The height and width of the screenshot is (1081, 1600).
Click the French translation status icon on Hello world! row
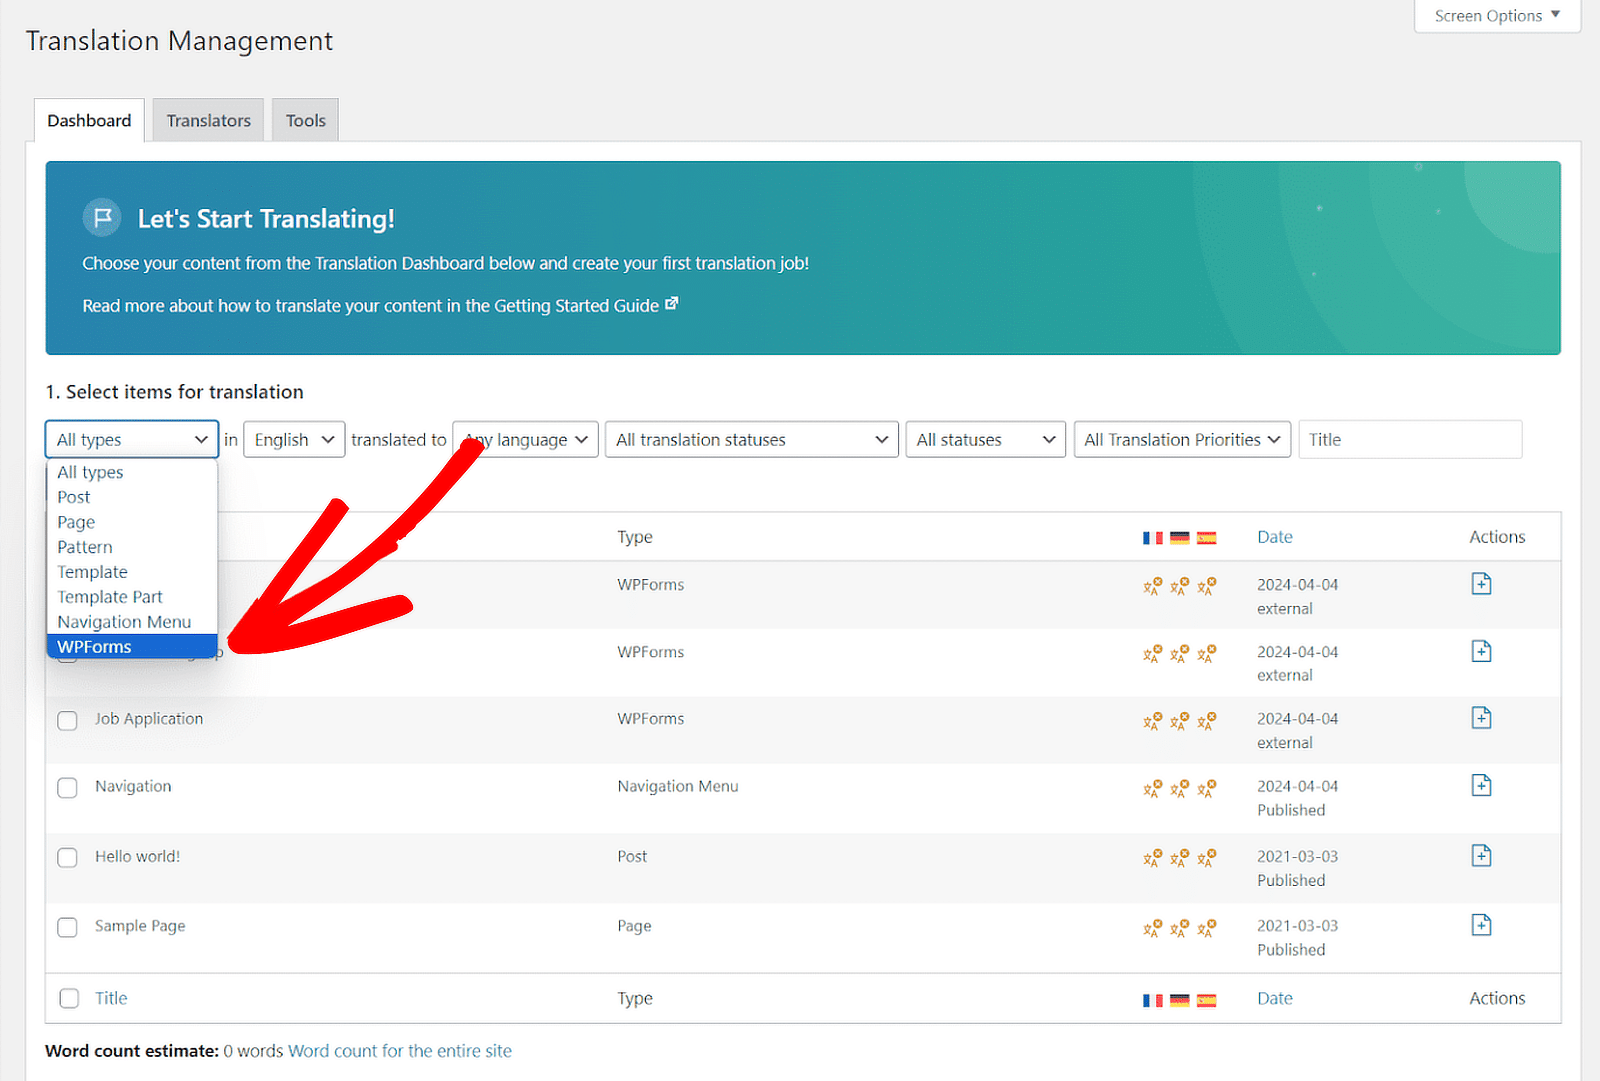click(x=1152, y=857)
